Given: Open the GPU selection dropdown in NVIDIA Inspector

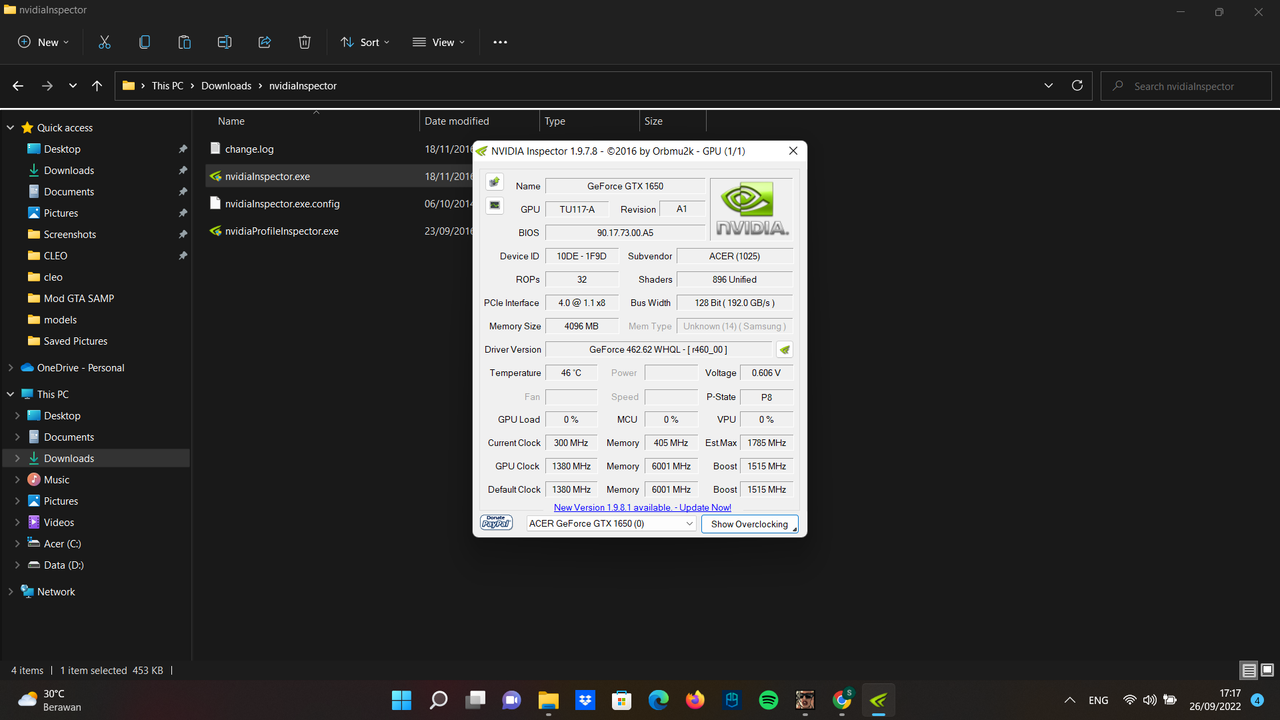Looking at the screenshot, I should pos(611,523).
